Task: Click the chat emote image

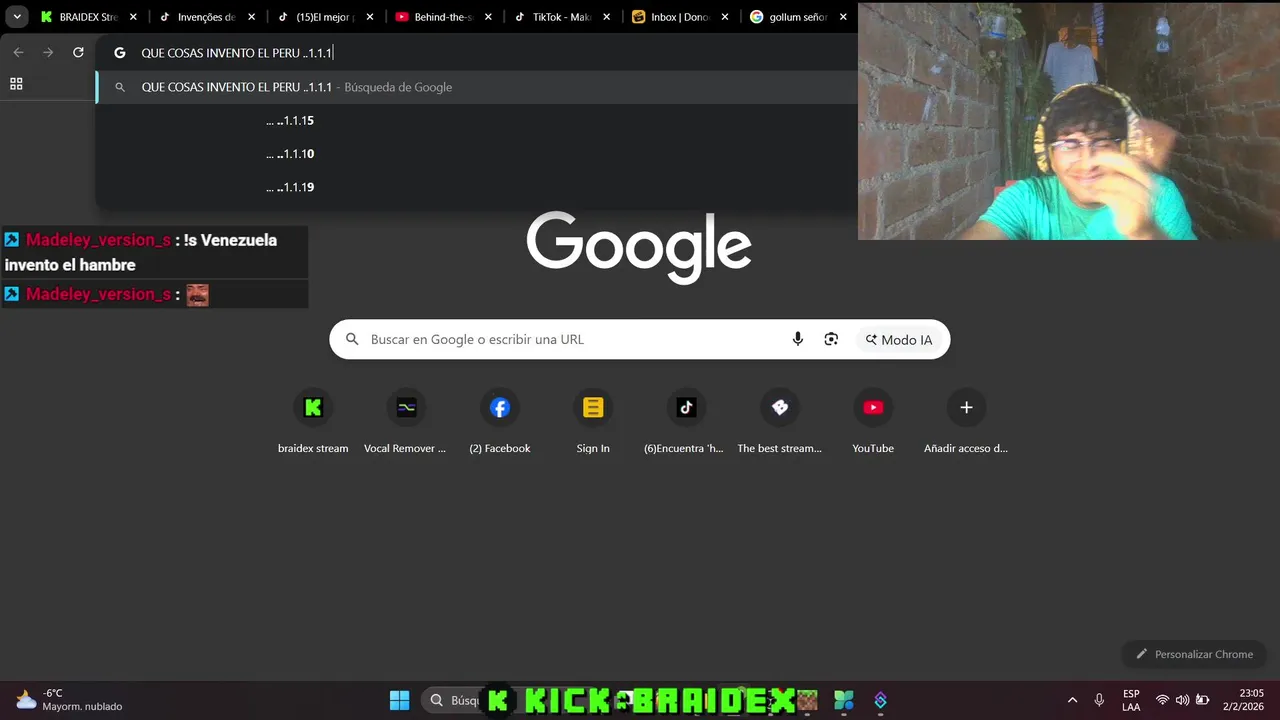Action: pos(197,294)
